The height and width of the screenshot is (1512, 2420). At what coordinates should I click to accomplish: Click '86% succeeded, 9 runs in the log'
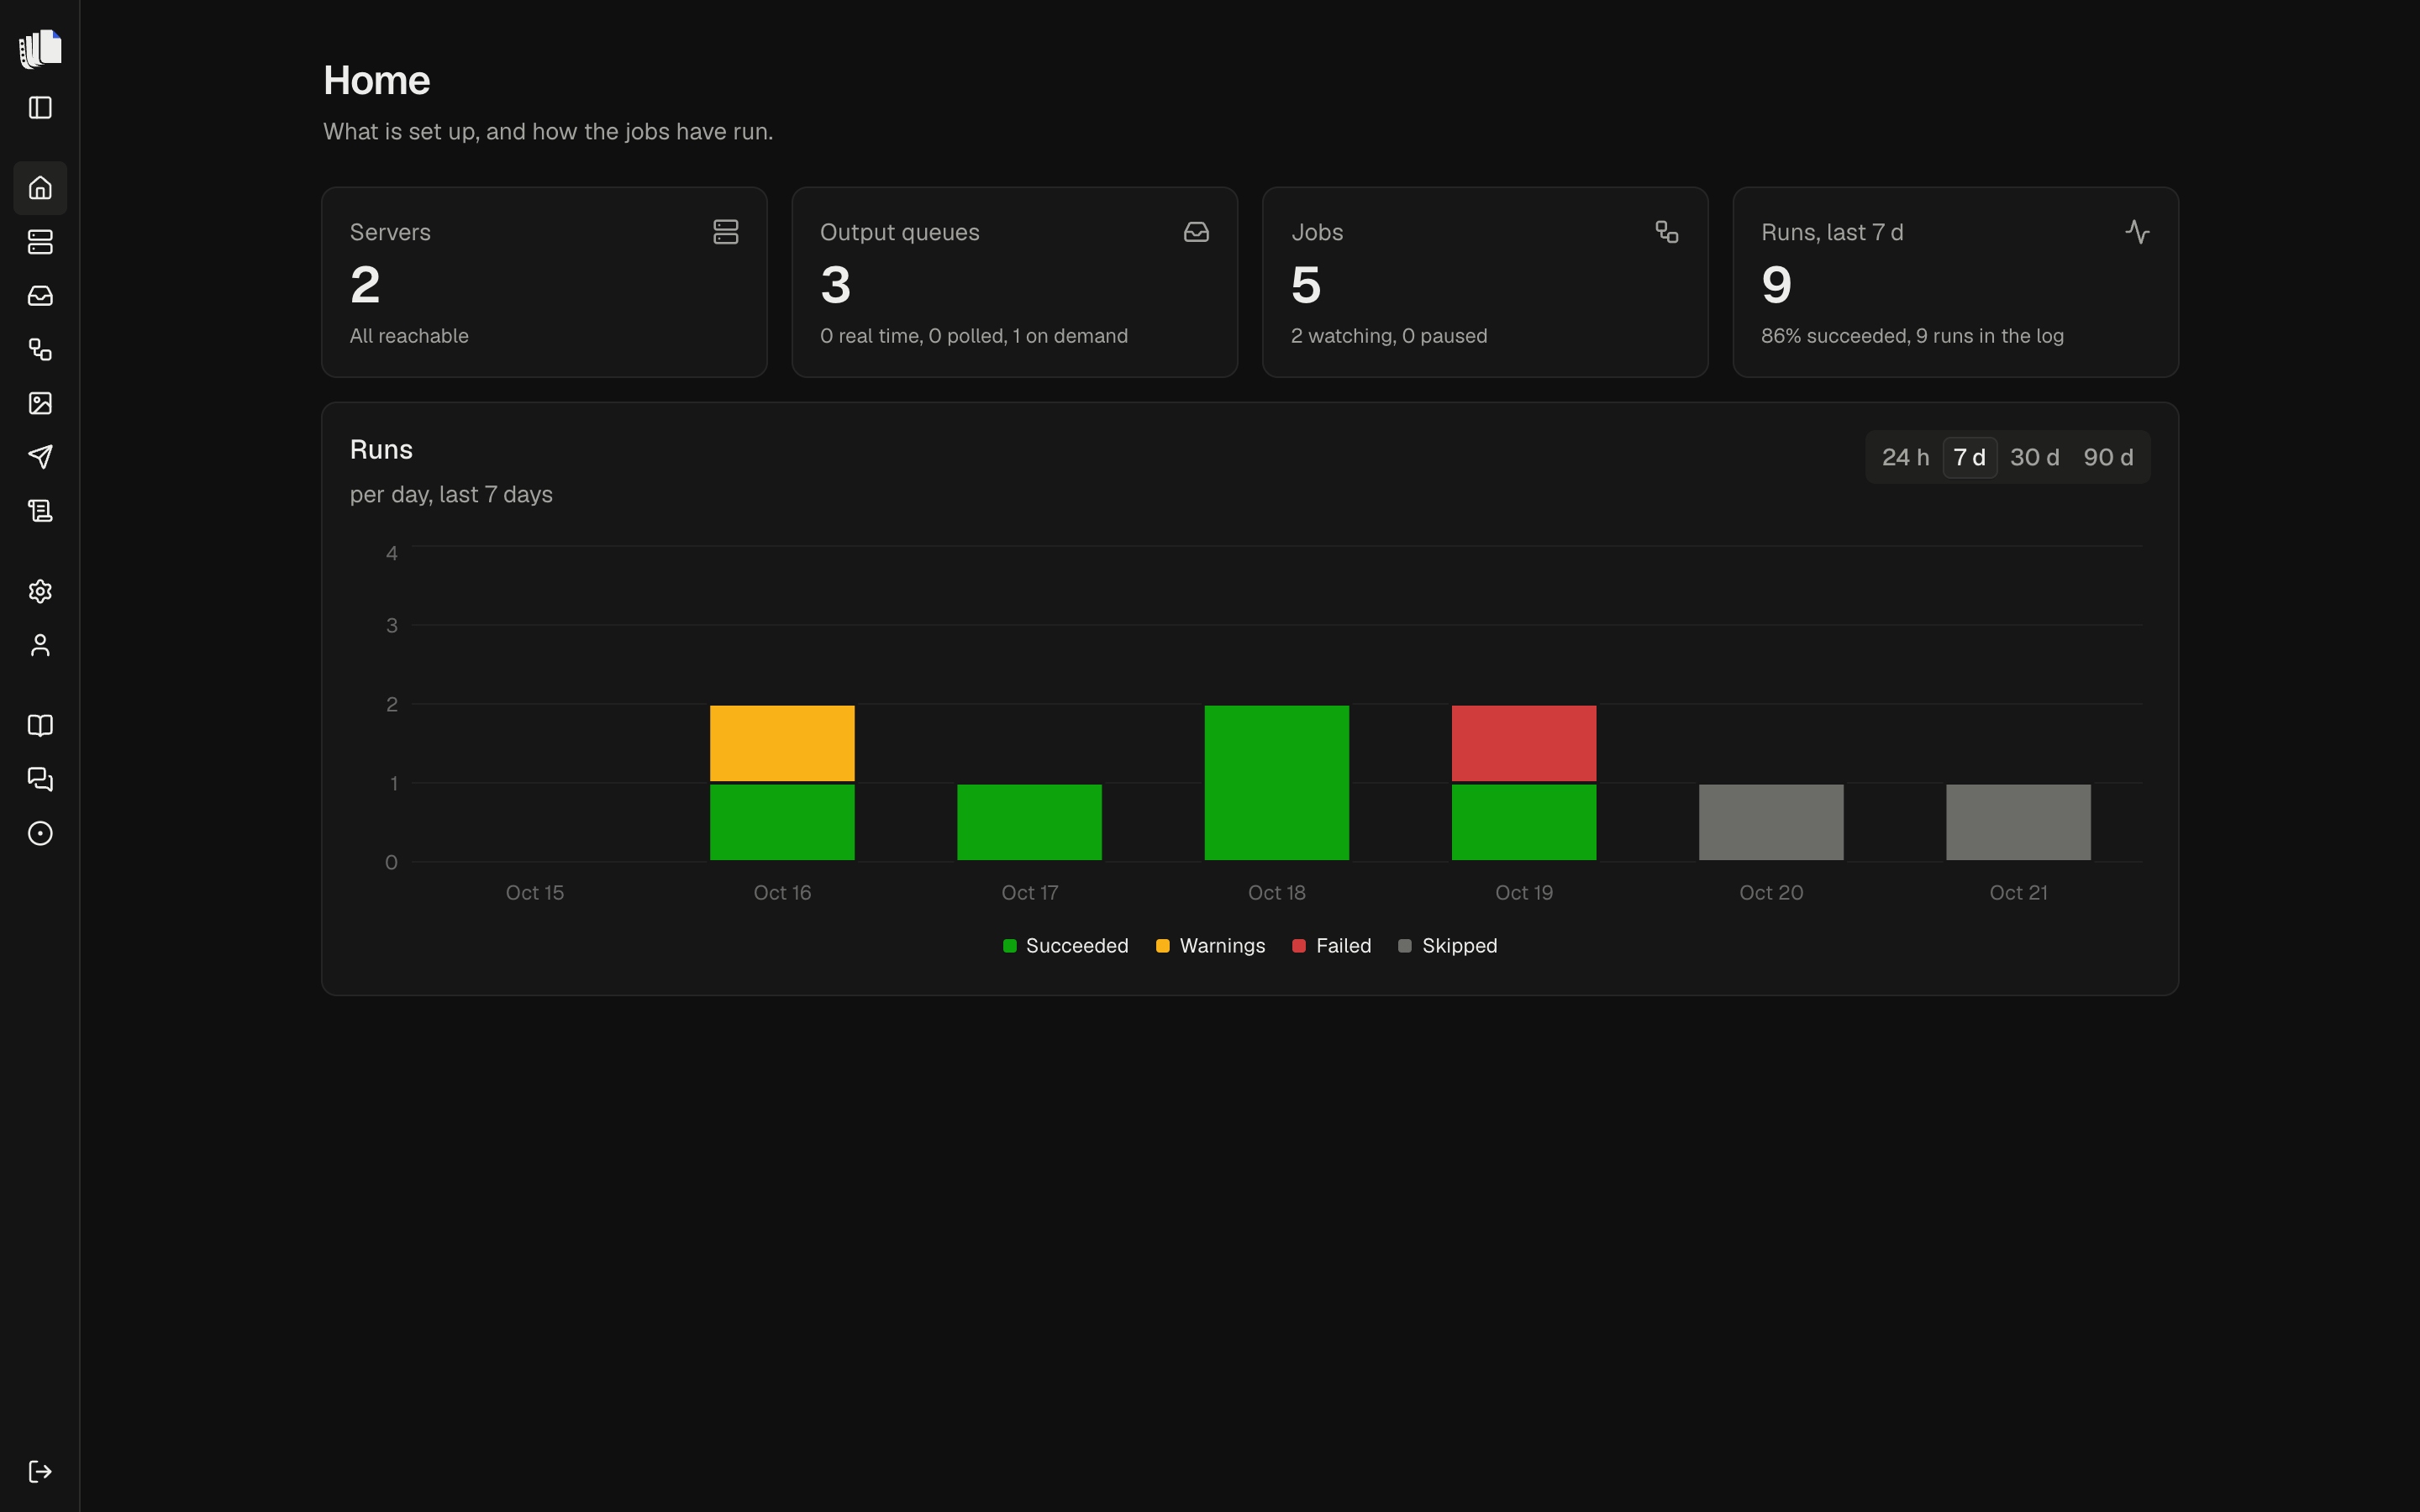point(1912,336)
